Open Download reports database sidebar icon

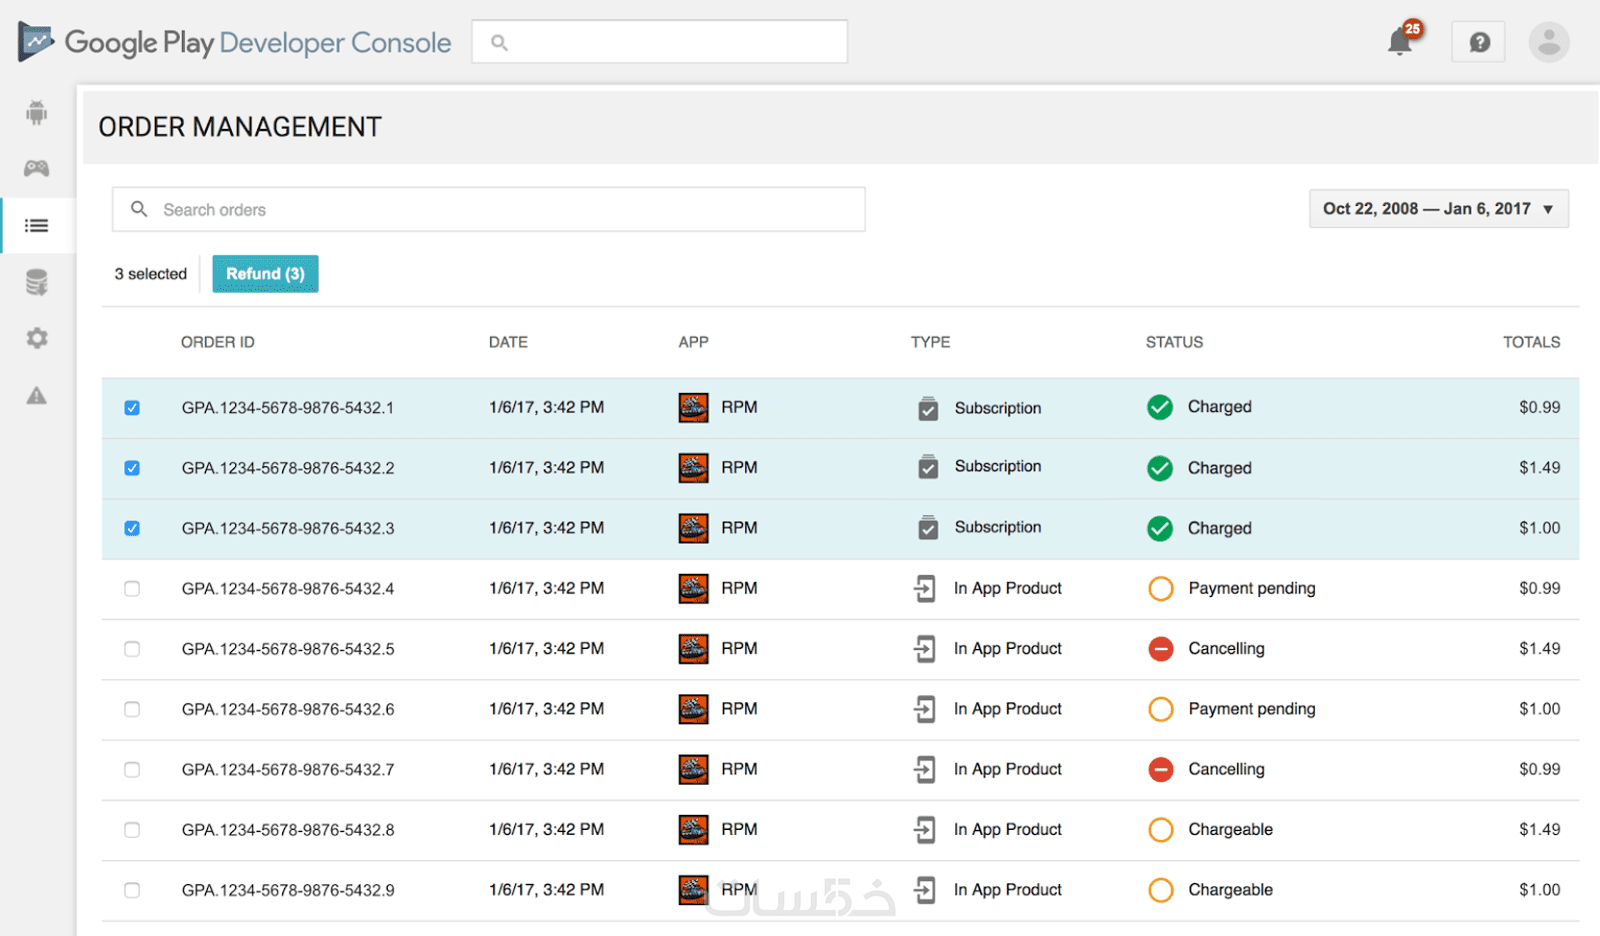[x=37, y=282]
